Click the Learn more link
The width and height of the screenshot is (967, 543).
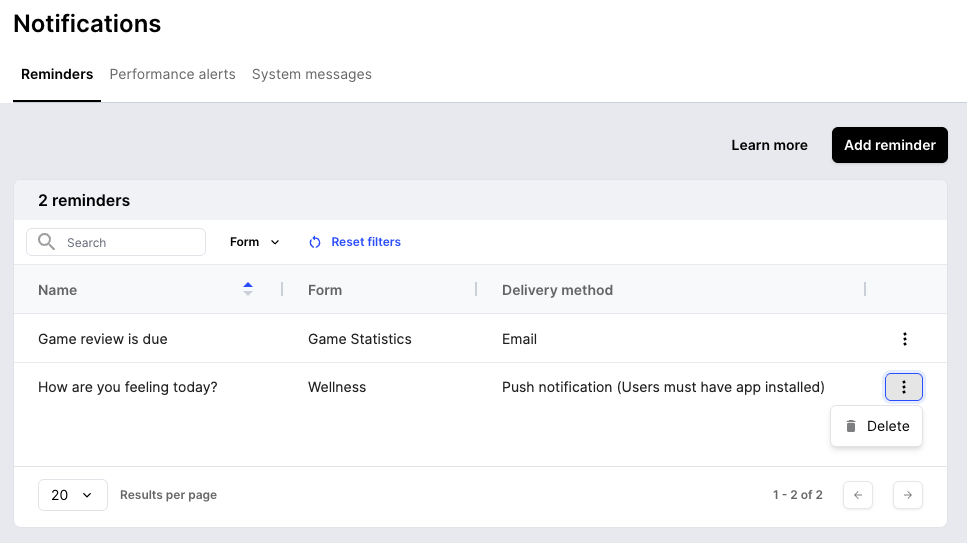pos(769,145)
